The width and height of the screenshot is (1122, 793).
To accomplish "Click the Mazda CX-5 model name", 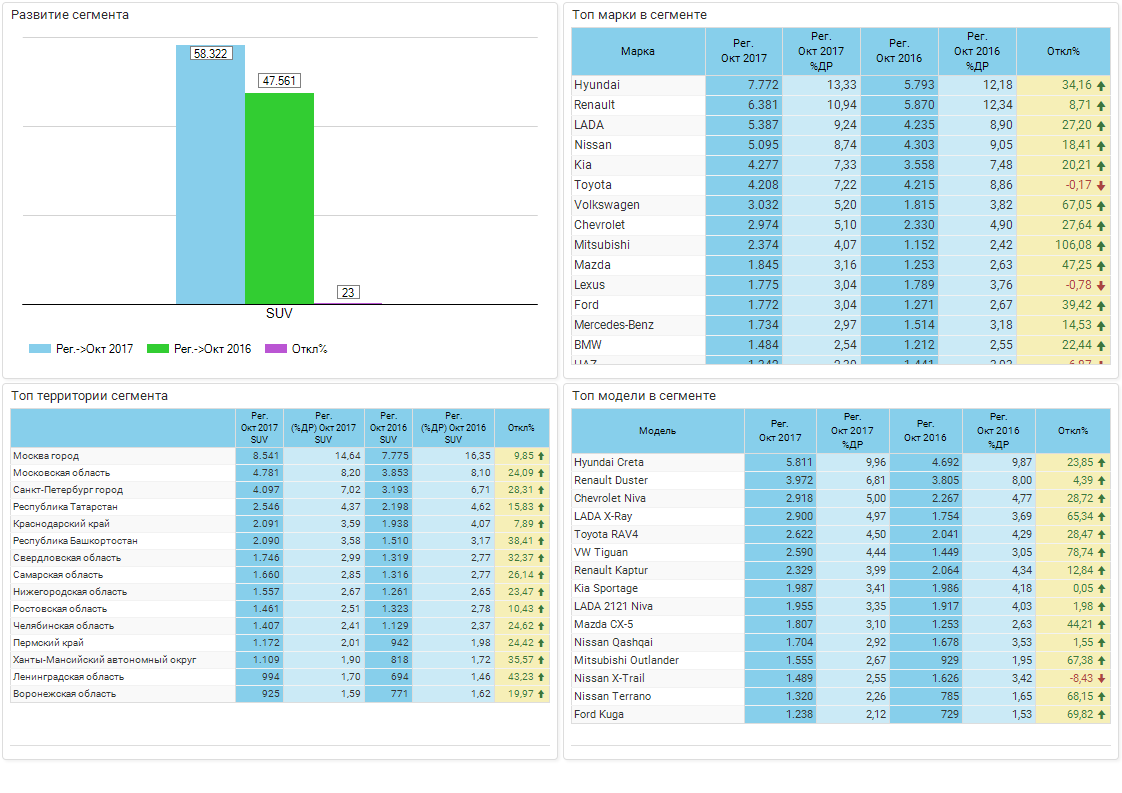I will click(603, 625).
